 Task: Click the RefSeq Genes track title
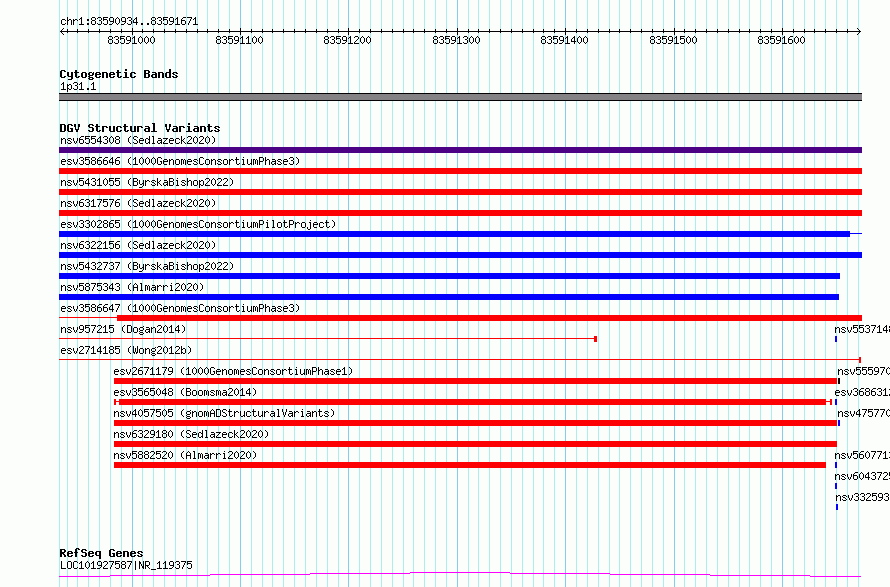(x=101, y=553)
